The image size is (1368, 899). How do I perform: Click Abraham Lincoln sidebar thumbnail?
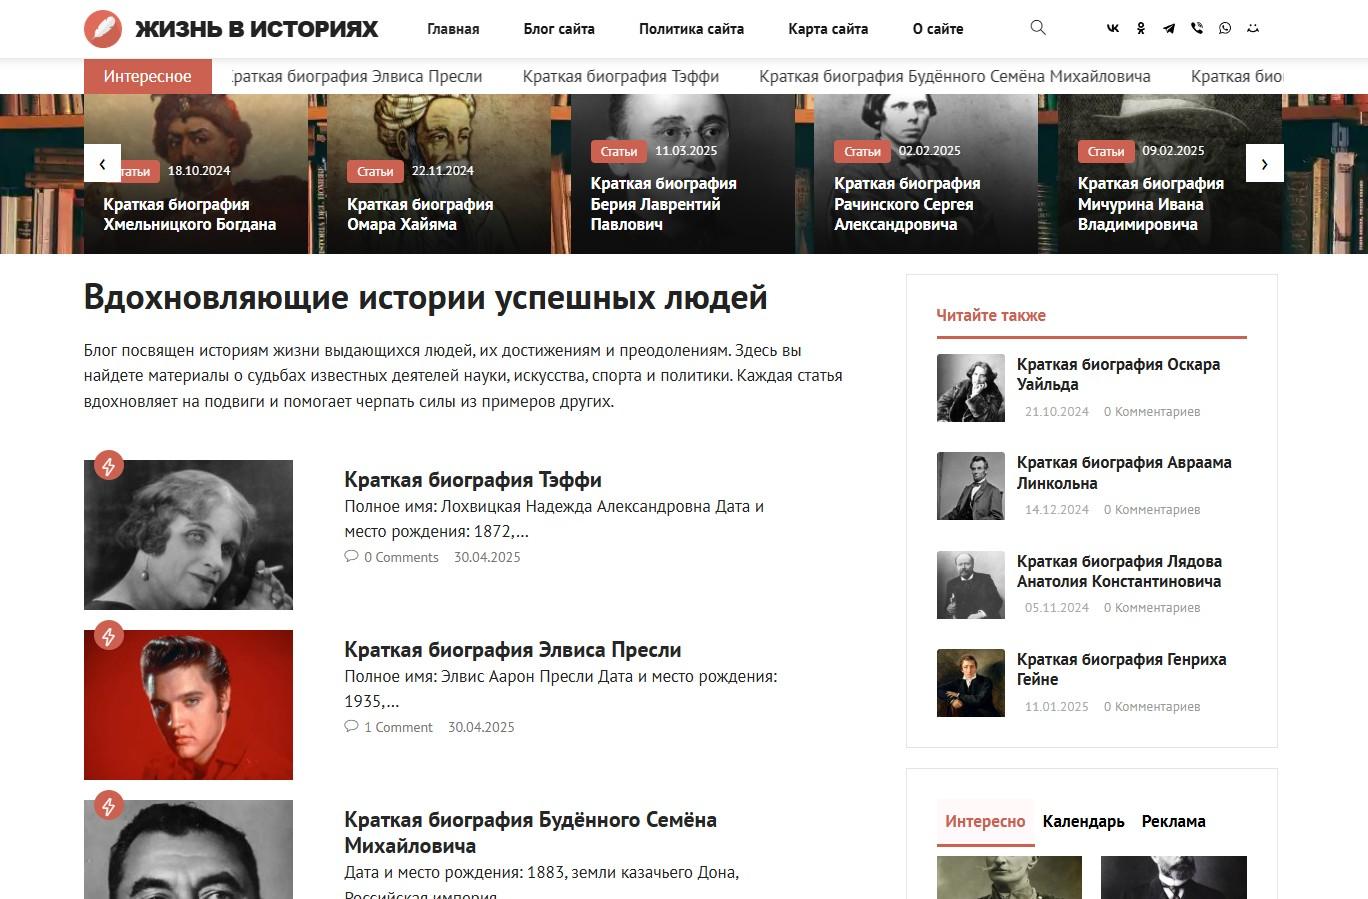[x=970, y=486]
